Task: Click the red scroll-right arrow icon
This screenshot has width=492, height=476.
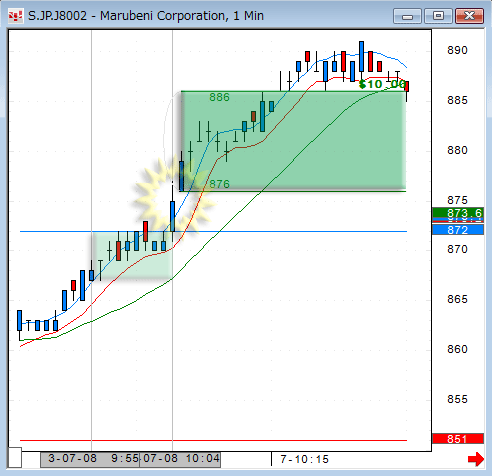Action: pyautogui.click(x=476, y=459)
